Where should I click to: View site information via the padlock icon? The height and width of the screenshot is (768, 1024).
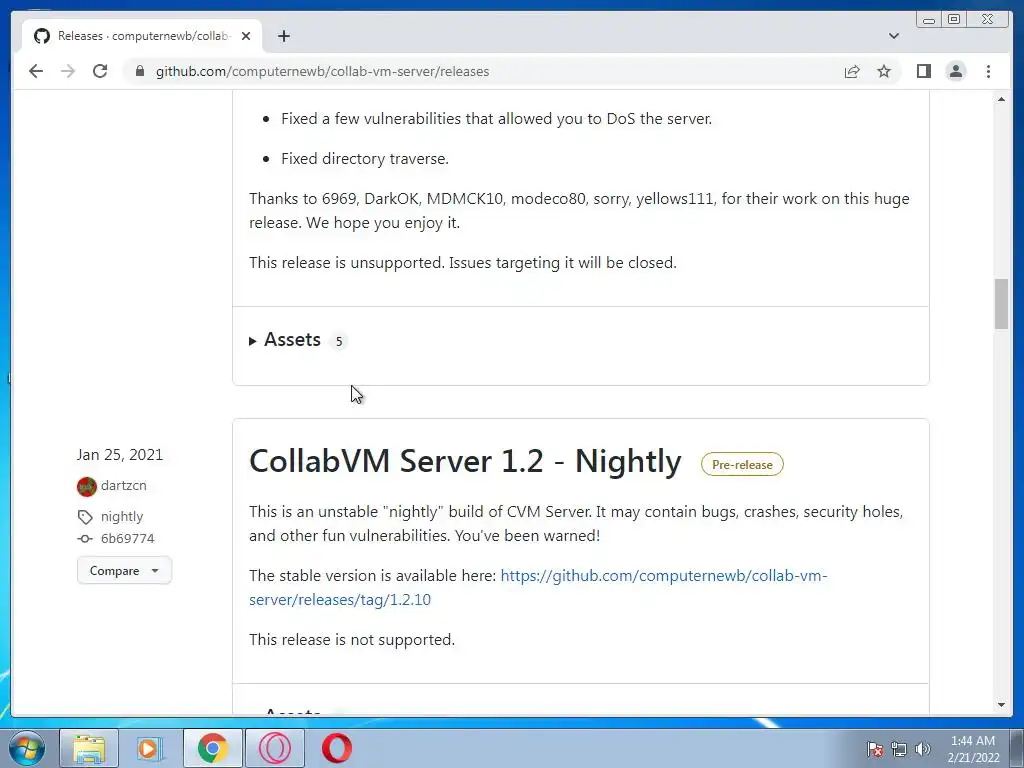coord(140,71)
